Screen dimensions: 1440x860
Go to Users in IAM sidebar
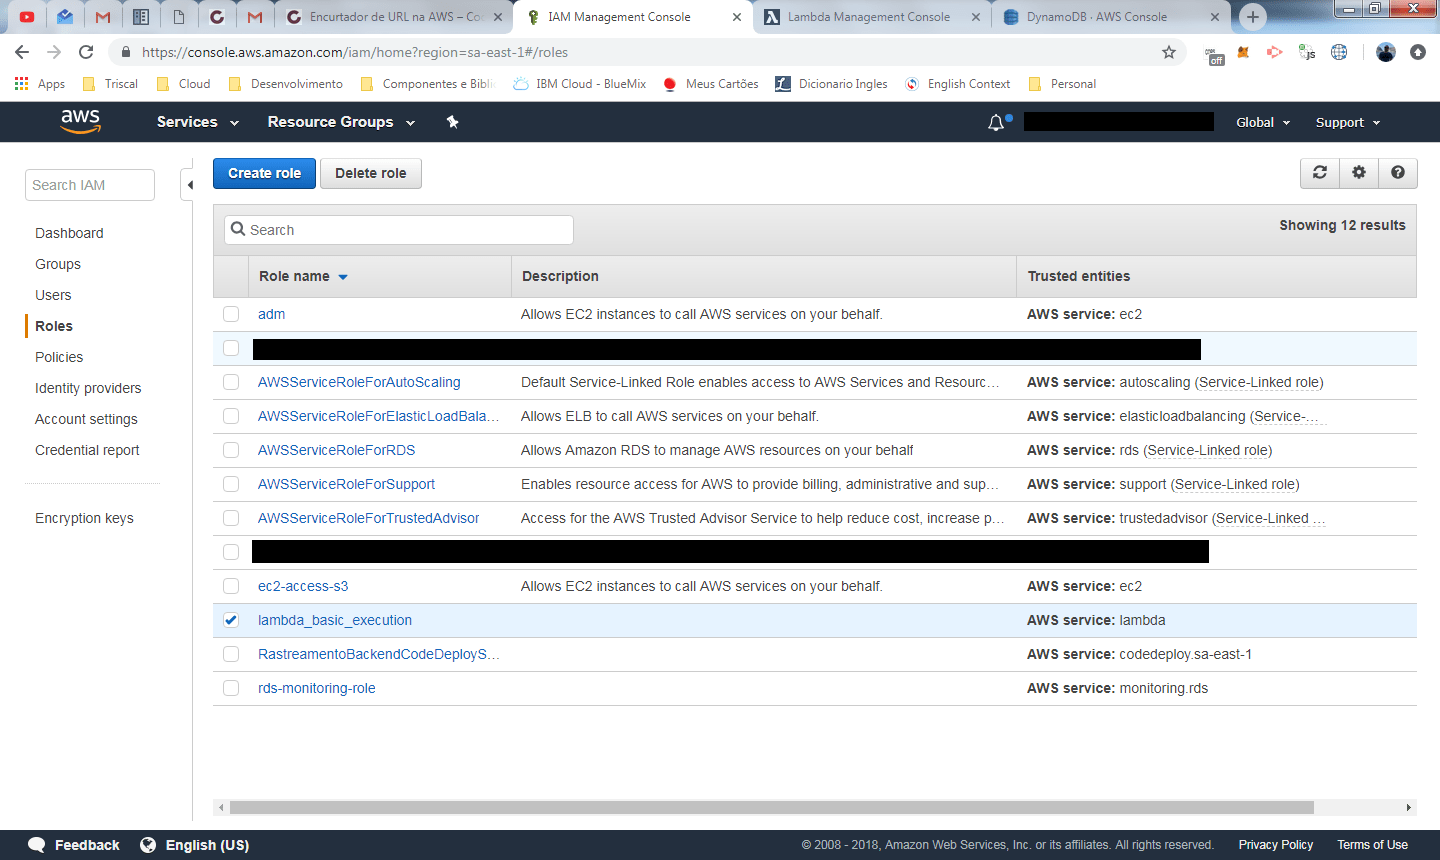(x=53, y=295)
